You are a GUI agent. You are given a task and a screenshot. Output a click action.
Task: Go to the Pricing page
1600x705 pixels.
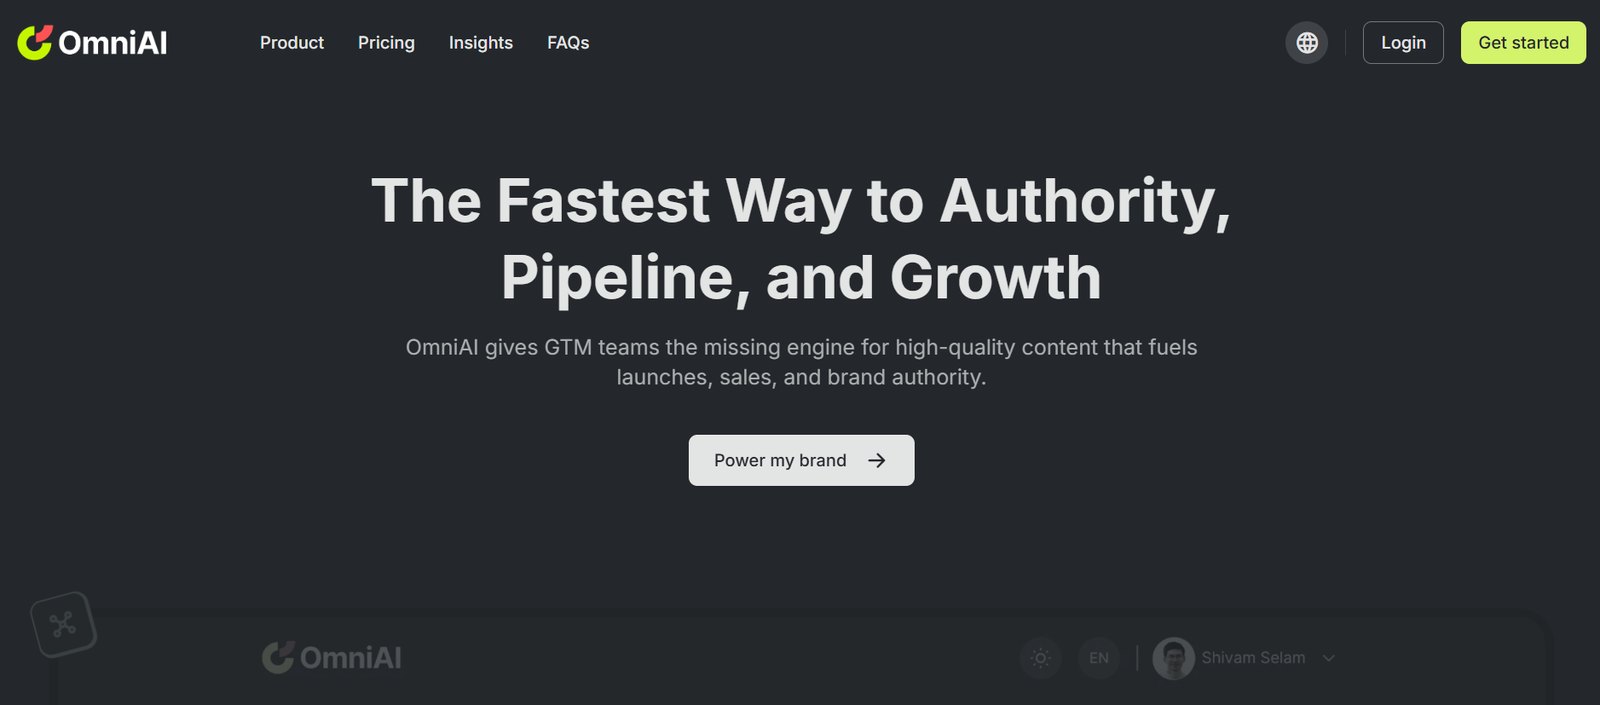(x=386, y=43)
